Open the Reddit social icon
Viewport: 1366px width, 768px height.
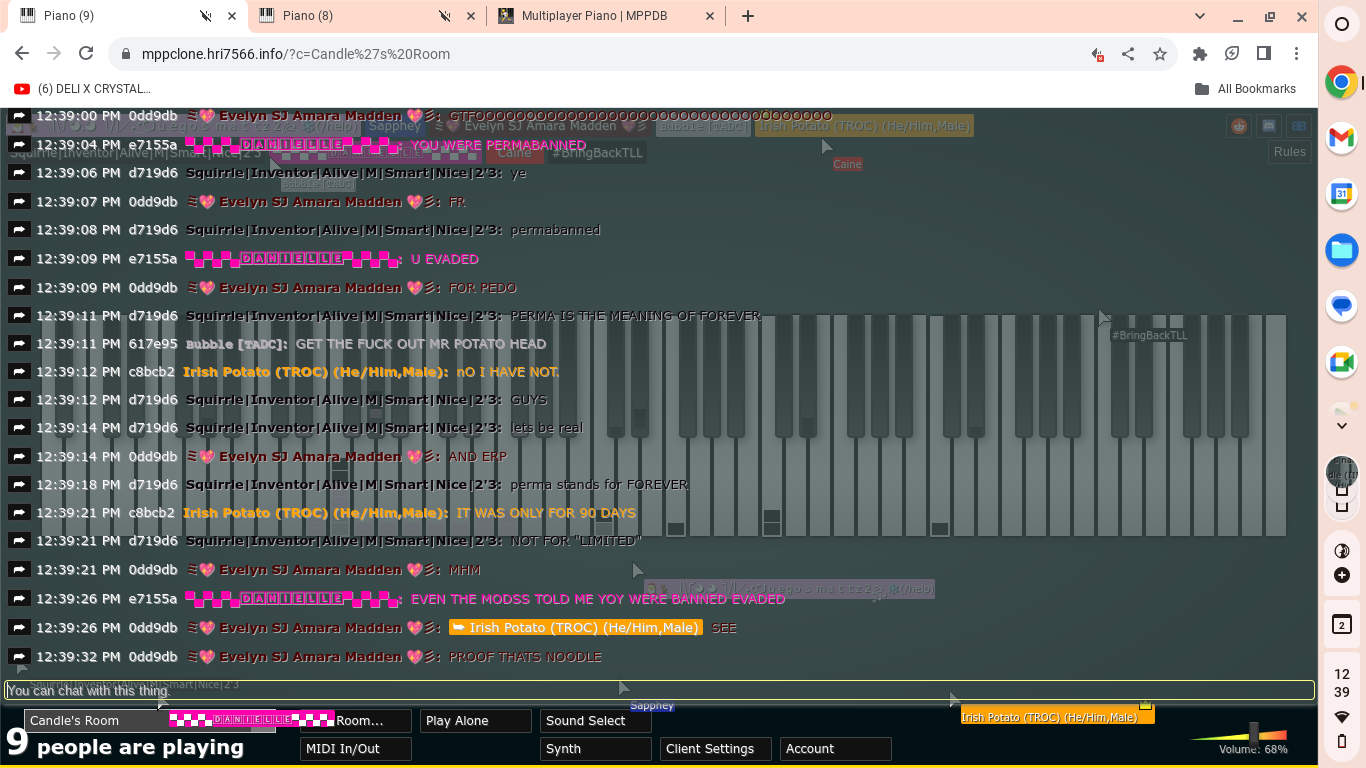click(1240, 126)
